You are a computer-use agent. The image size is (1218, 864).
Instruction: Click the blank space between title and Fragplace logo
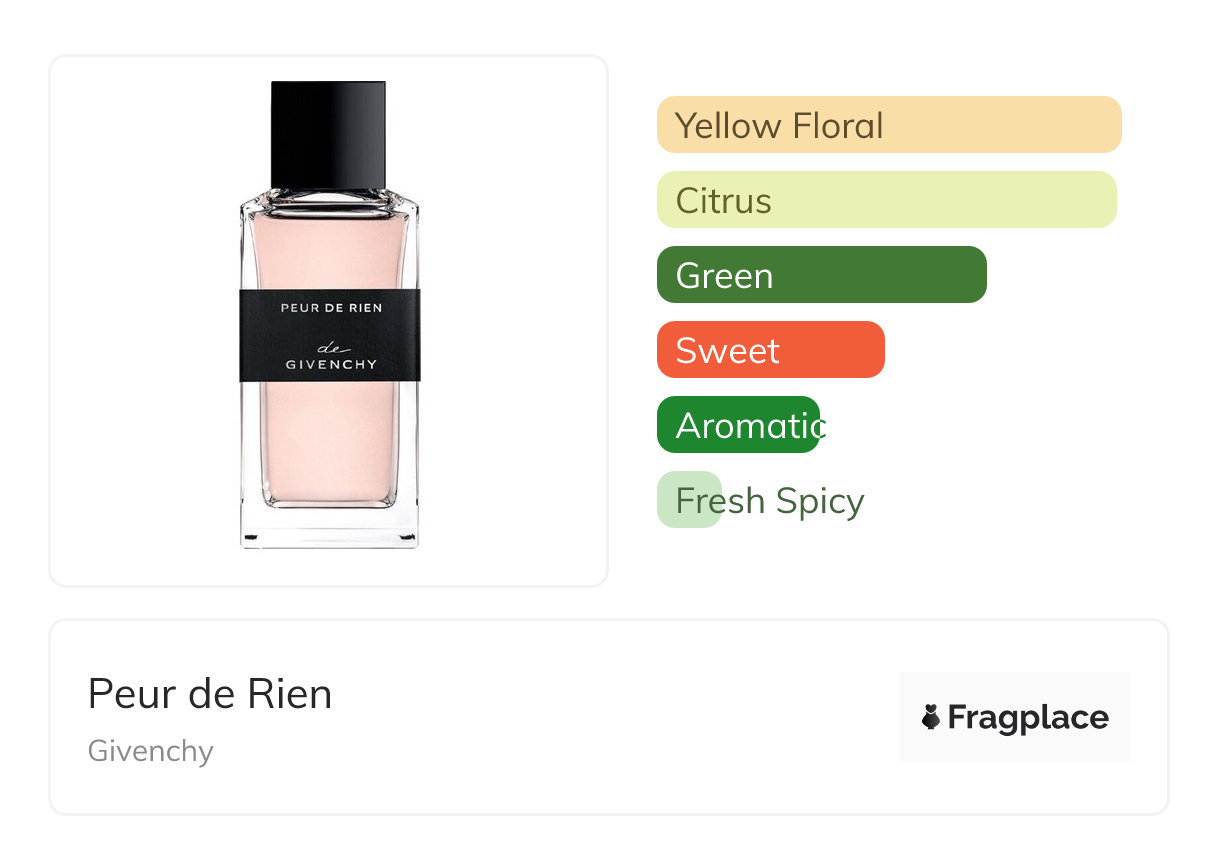610,717
